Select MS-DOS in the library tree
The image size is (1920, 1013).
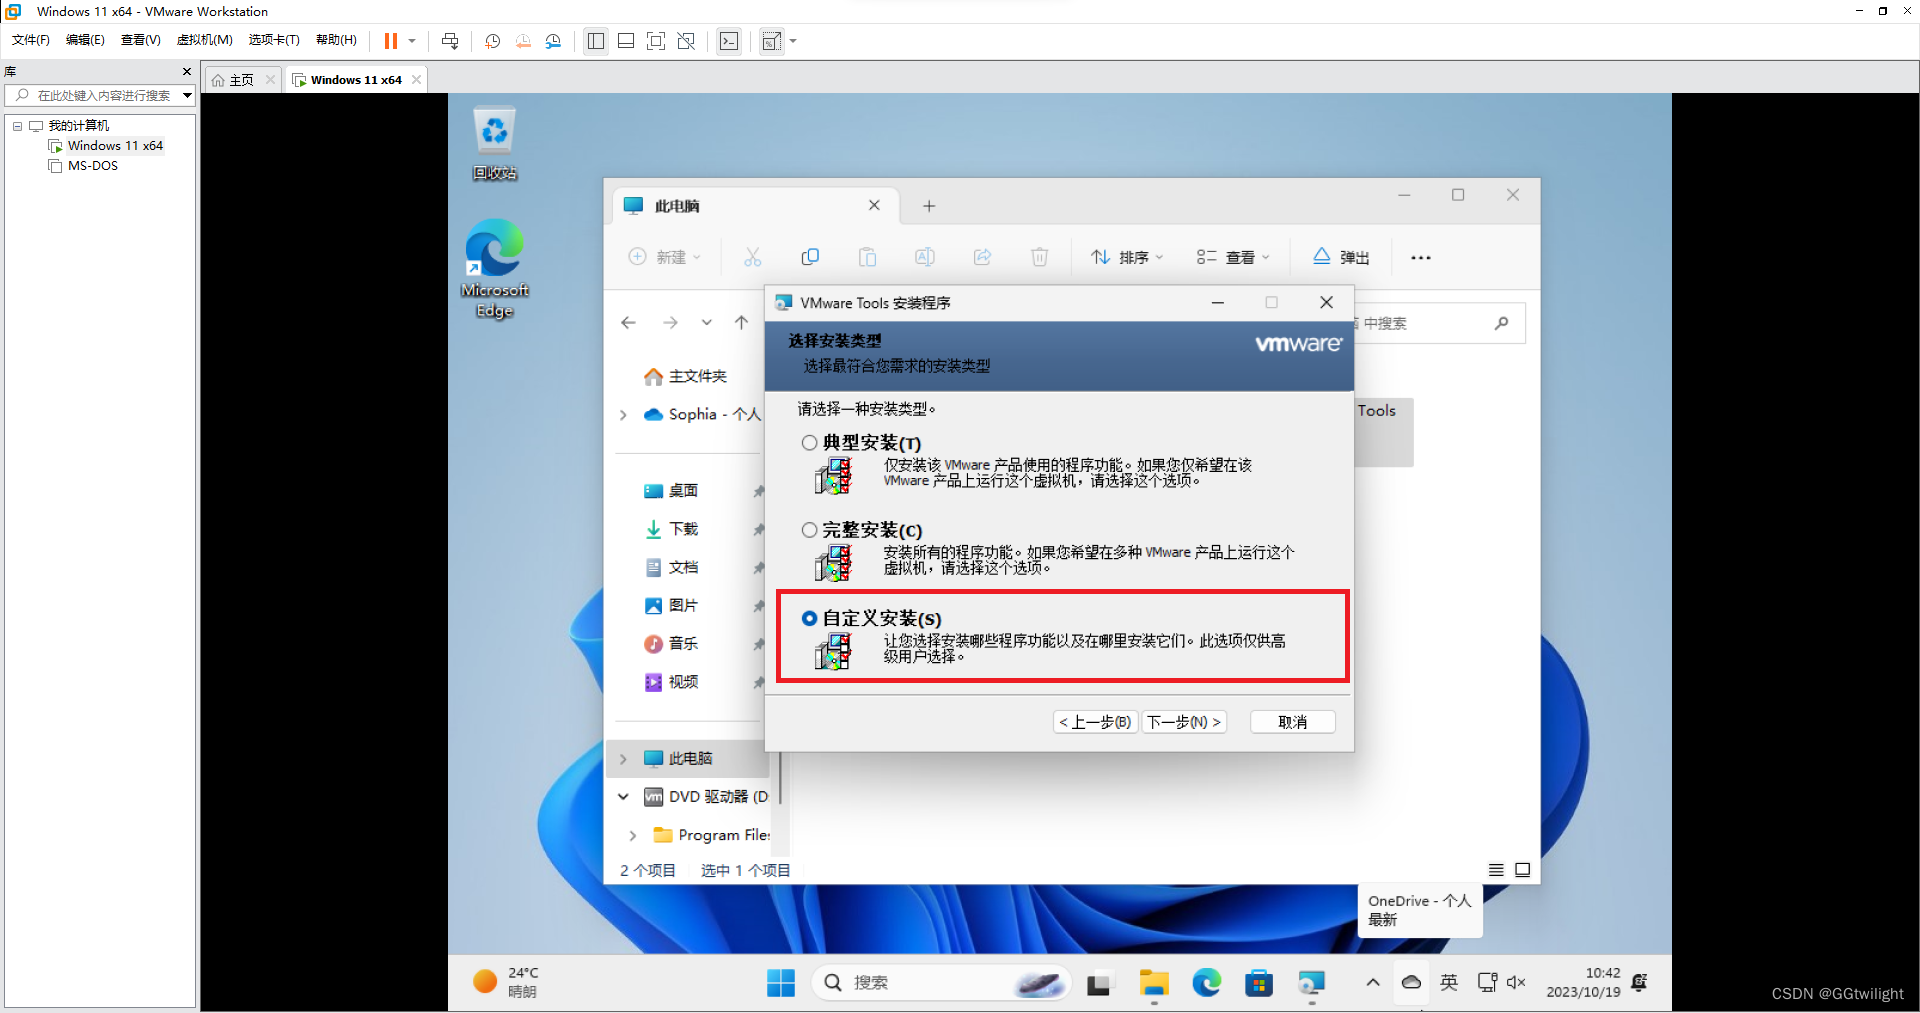[x=92, y=165]
